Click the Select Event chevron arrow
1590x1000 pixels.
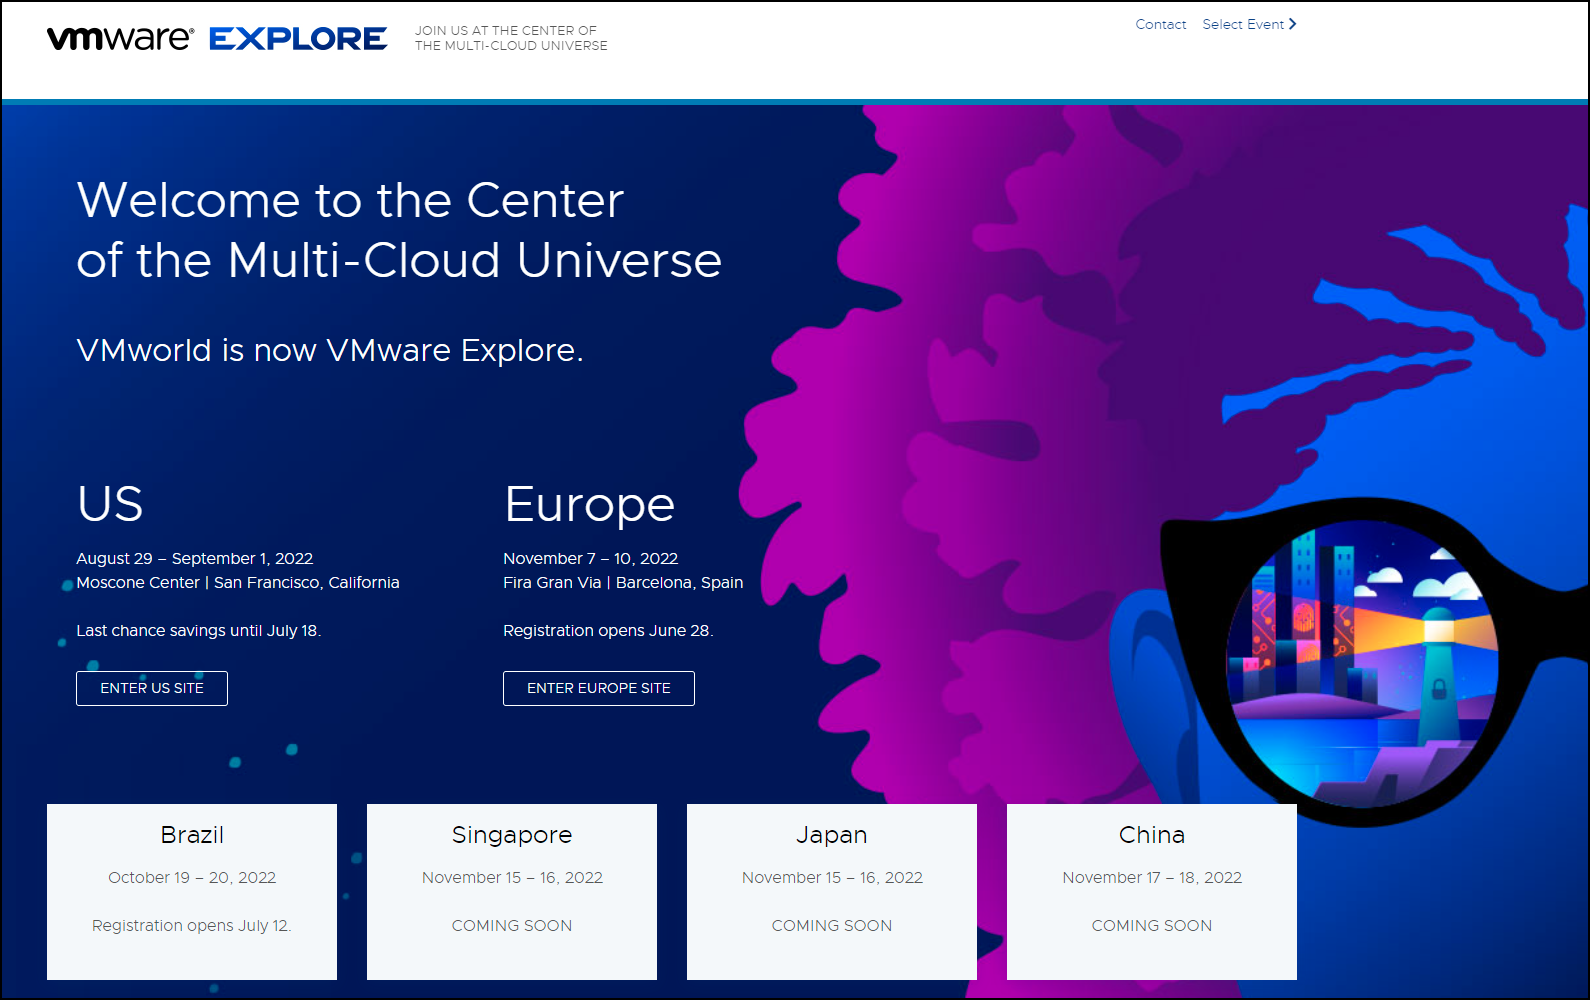coord(1292,24)
